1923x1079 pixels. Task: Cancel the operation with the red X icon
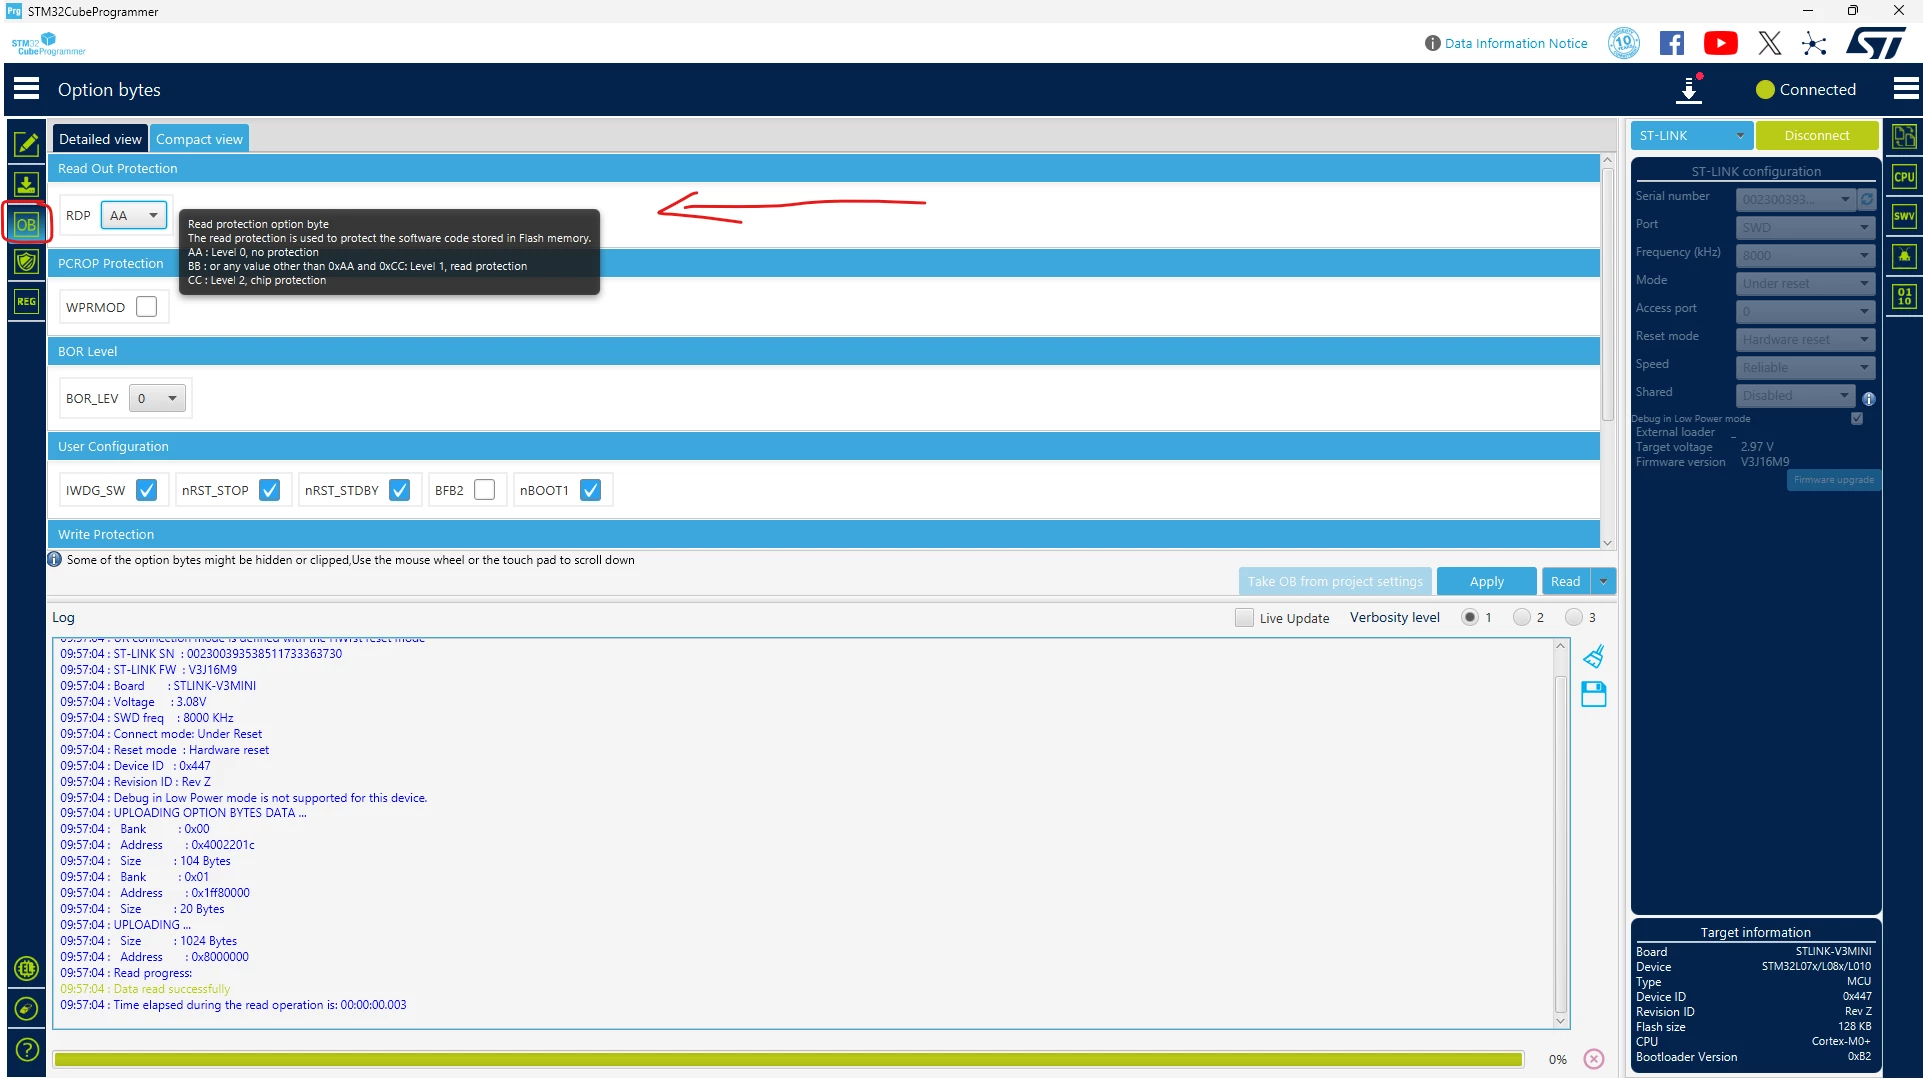pyautogui.click(x=1594, y=1059)
